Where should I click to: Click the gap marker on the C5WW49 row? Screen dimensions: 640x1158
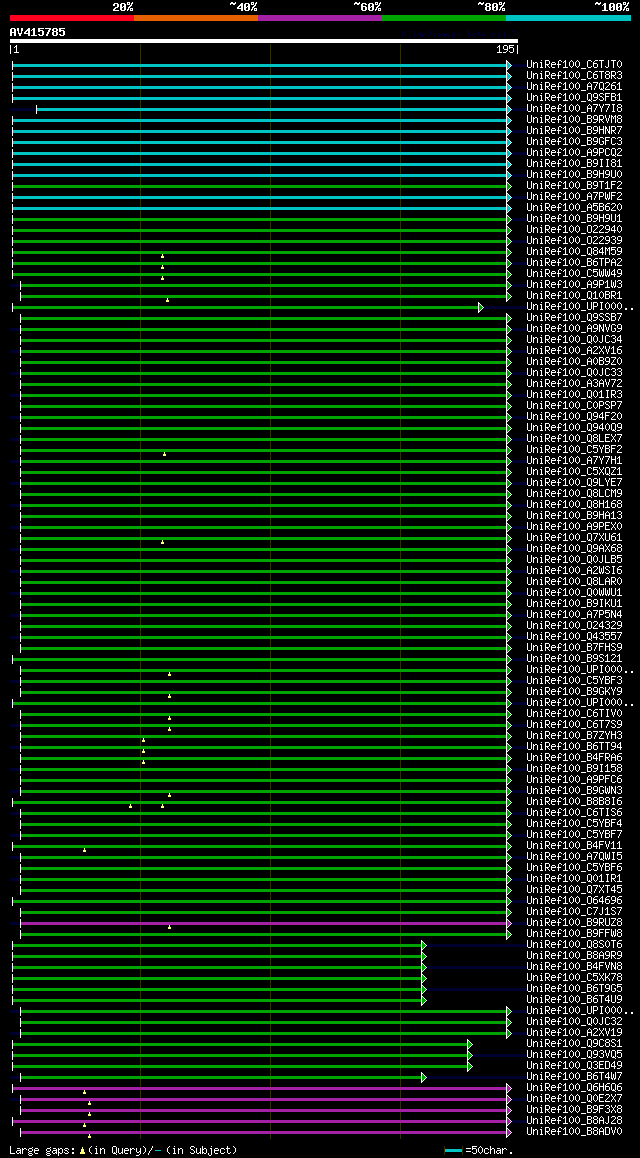tap(162, 278)
